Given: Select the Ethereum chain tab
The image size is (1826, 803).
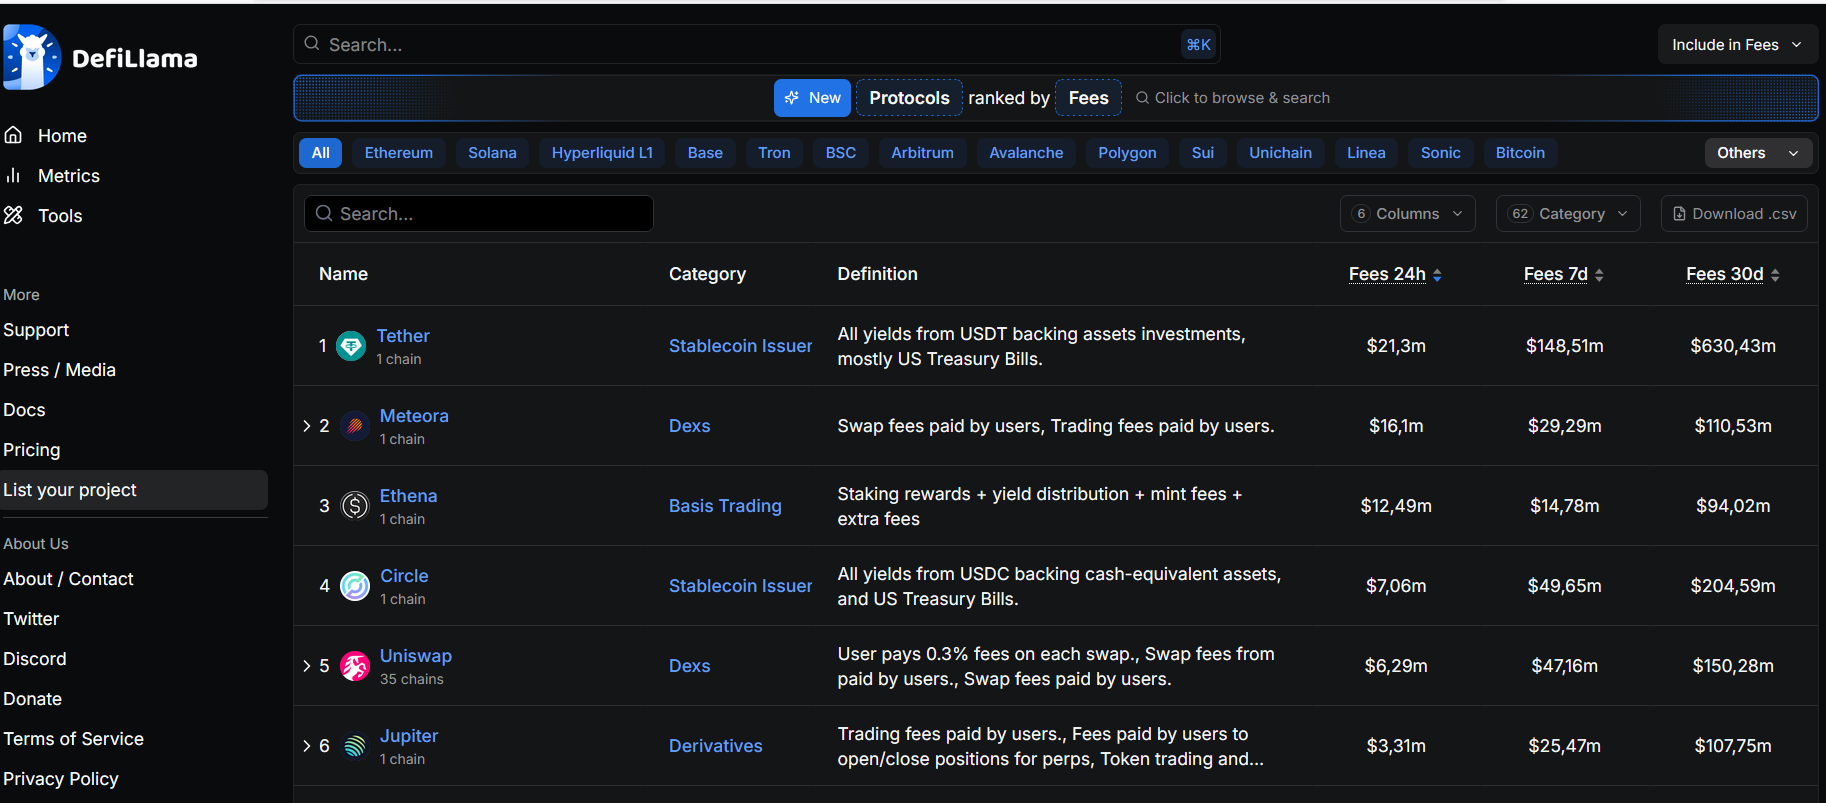Looking at the screenshot, I should [x=398, y=153].
